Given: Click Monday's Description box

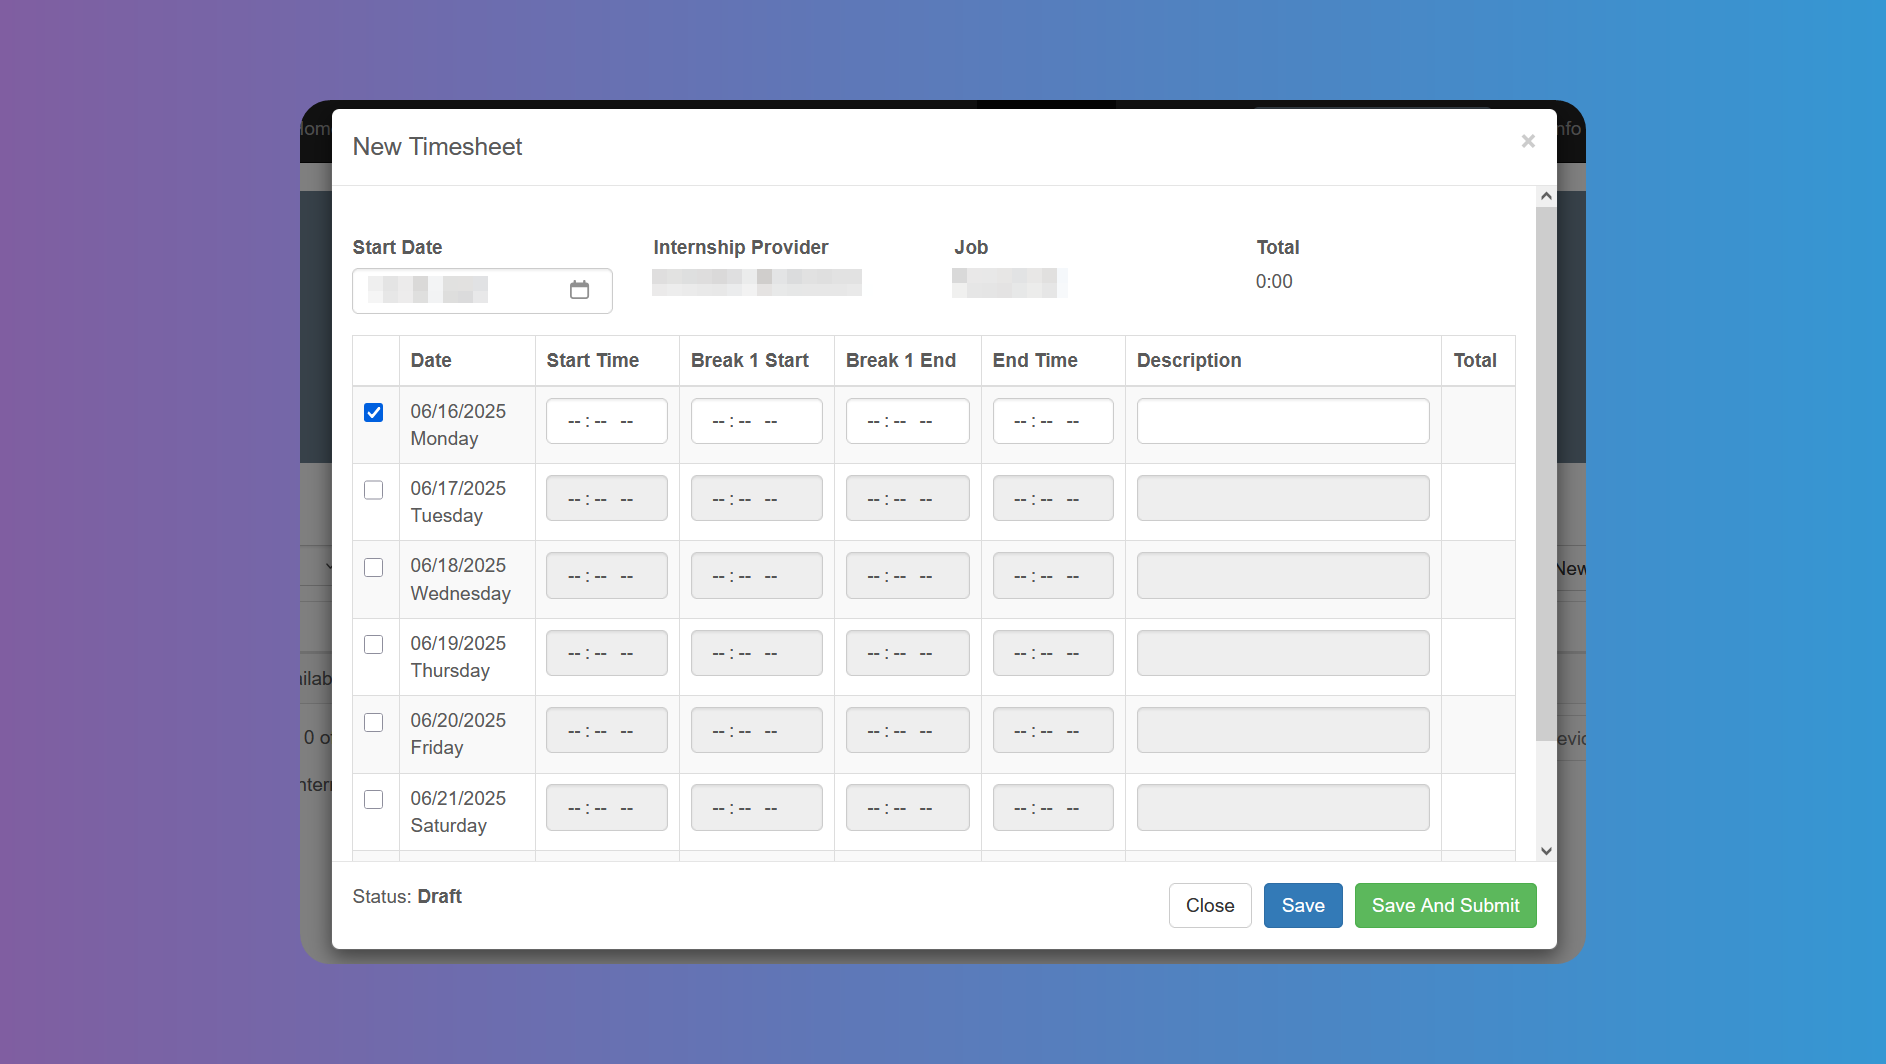Looking at the screenshot, I should [x=1282, y=421].
